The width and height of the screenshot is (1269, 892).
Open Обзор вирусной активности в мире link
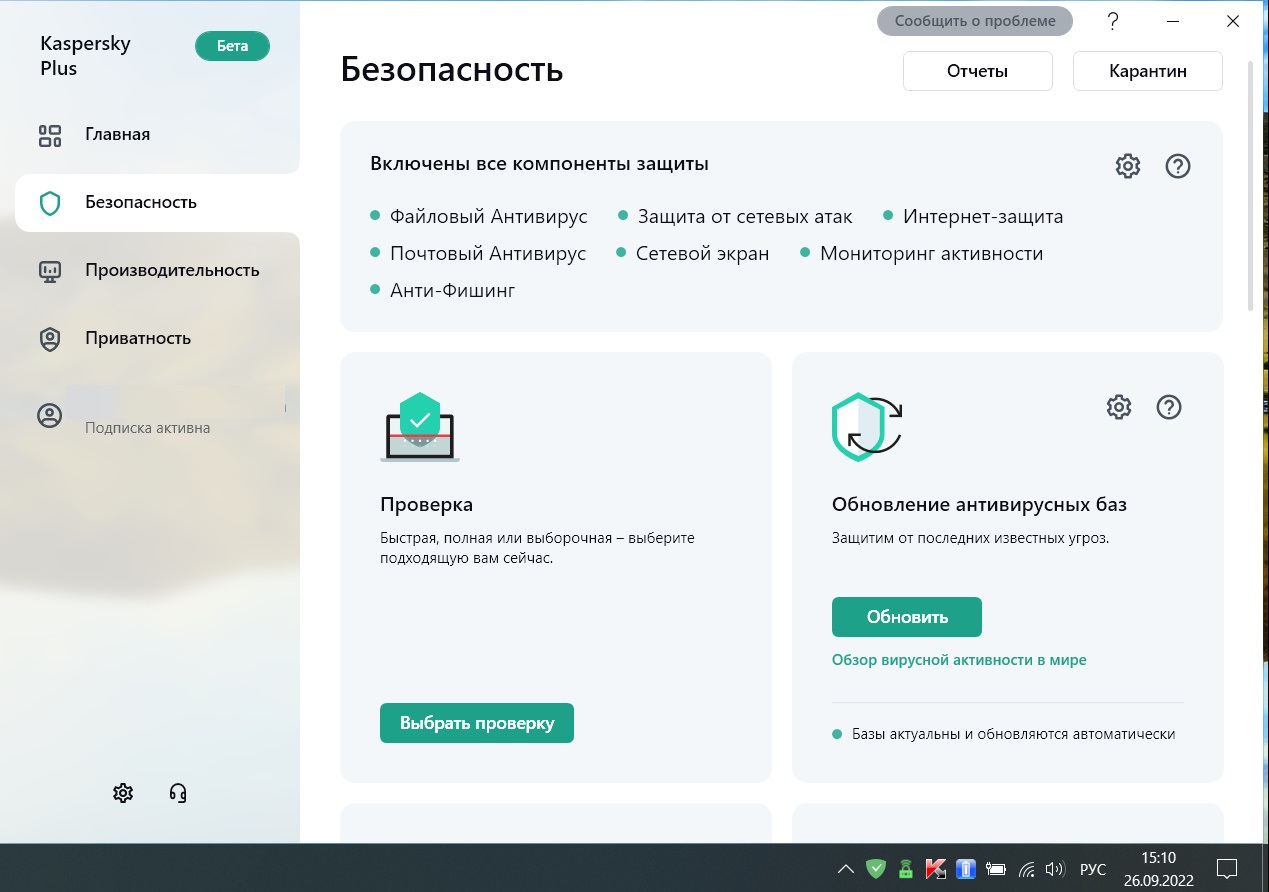[x=959, y=660]
